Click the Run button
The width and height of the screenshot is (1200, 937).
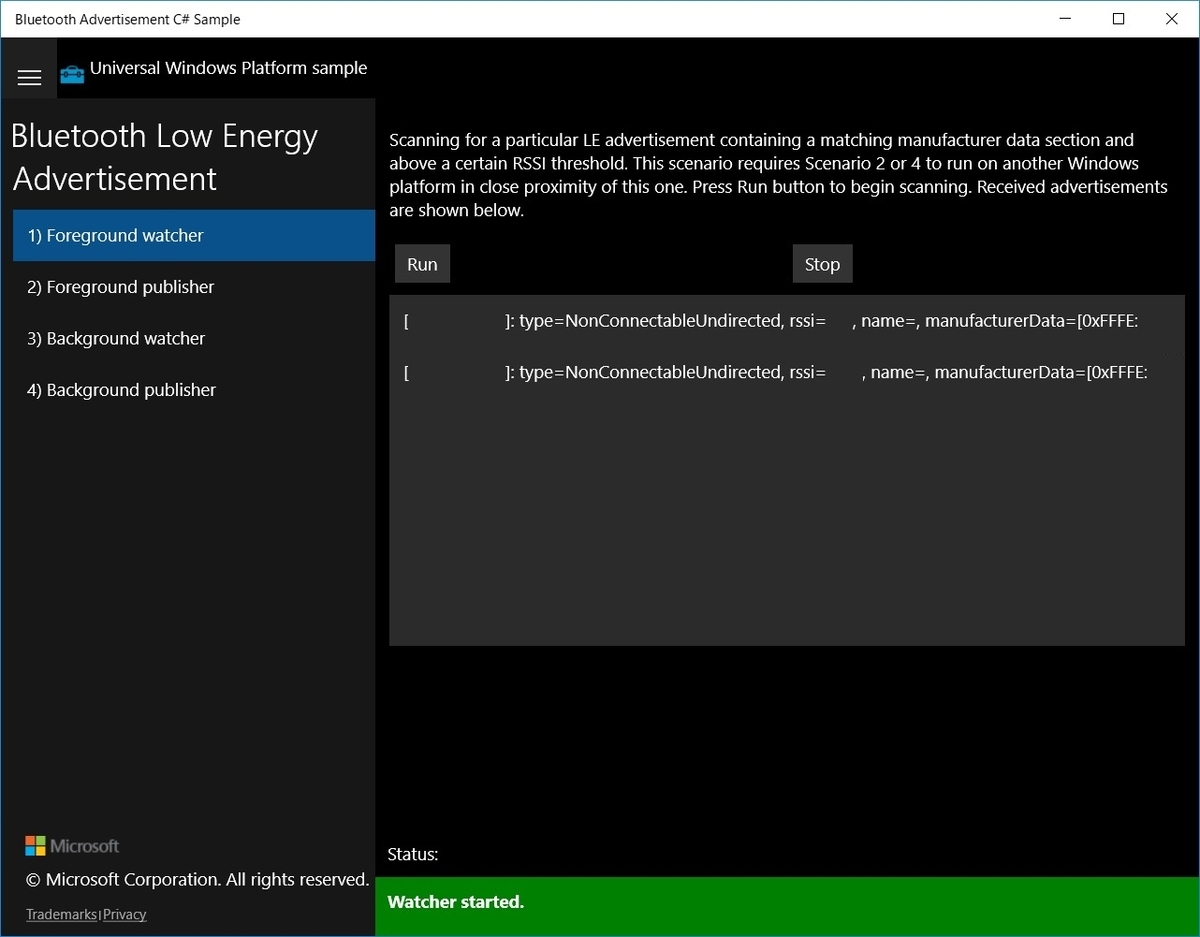click(422, 264)
